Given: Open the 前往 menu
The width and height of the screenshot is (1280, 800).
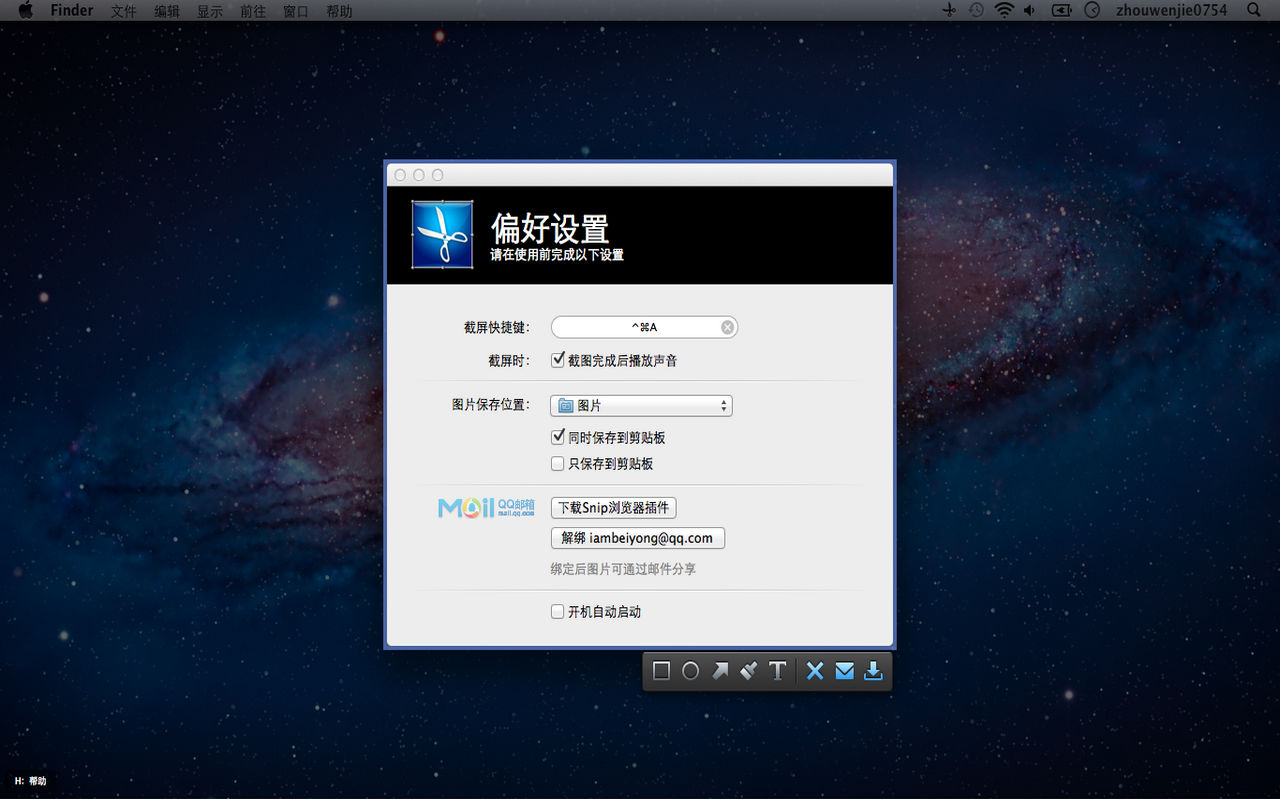Looking at the screenshot, I should (253, 11).
